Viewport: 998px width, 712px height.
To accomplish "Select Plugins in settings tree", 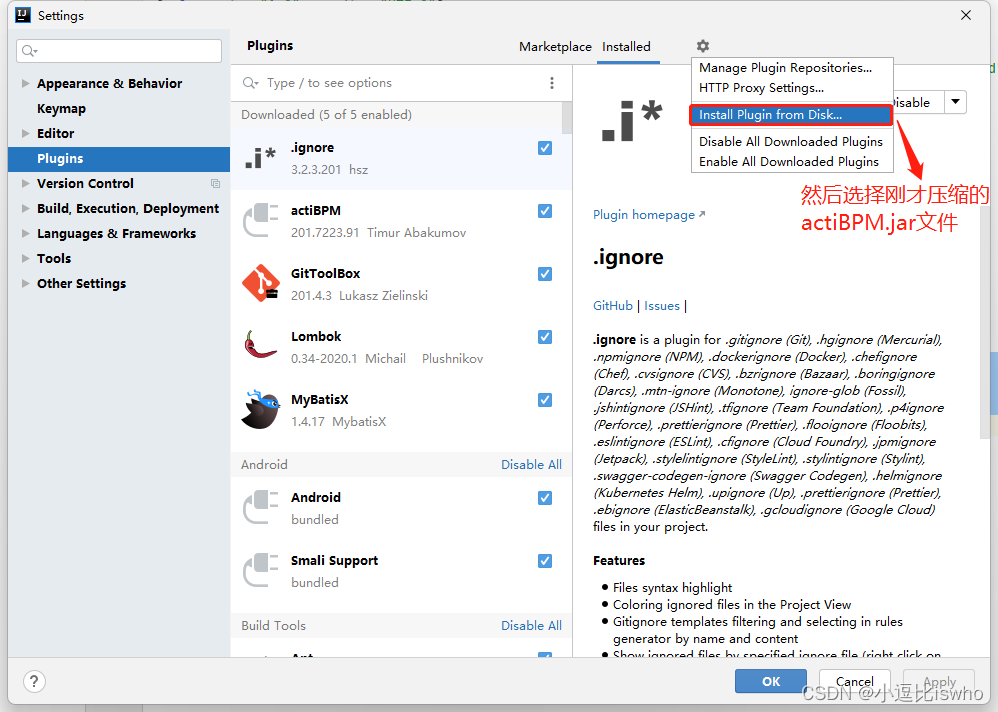I will click(x=119, y=158).
